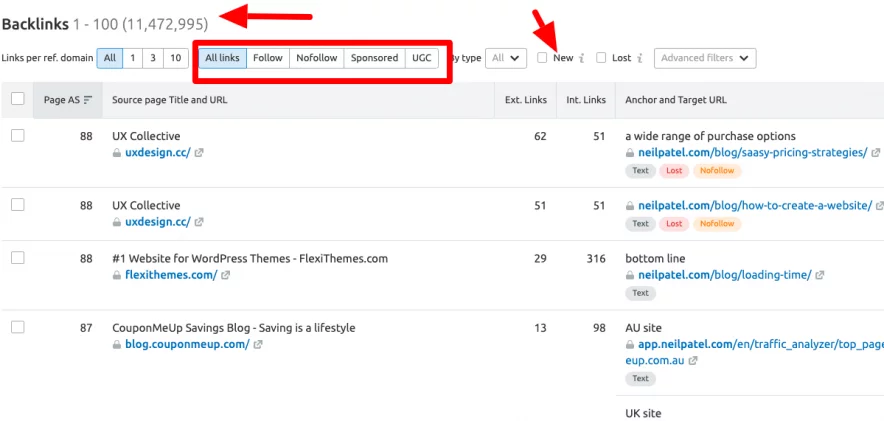Click lock icon before app.neilpatel.com URL
The width and height of the screenshot is (884, 421).
(630, 344)
